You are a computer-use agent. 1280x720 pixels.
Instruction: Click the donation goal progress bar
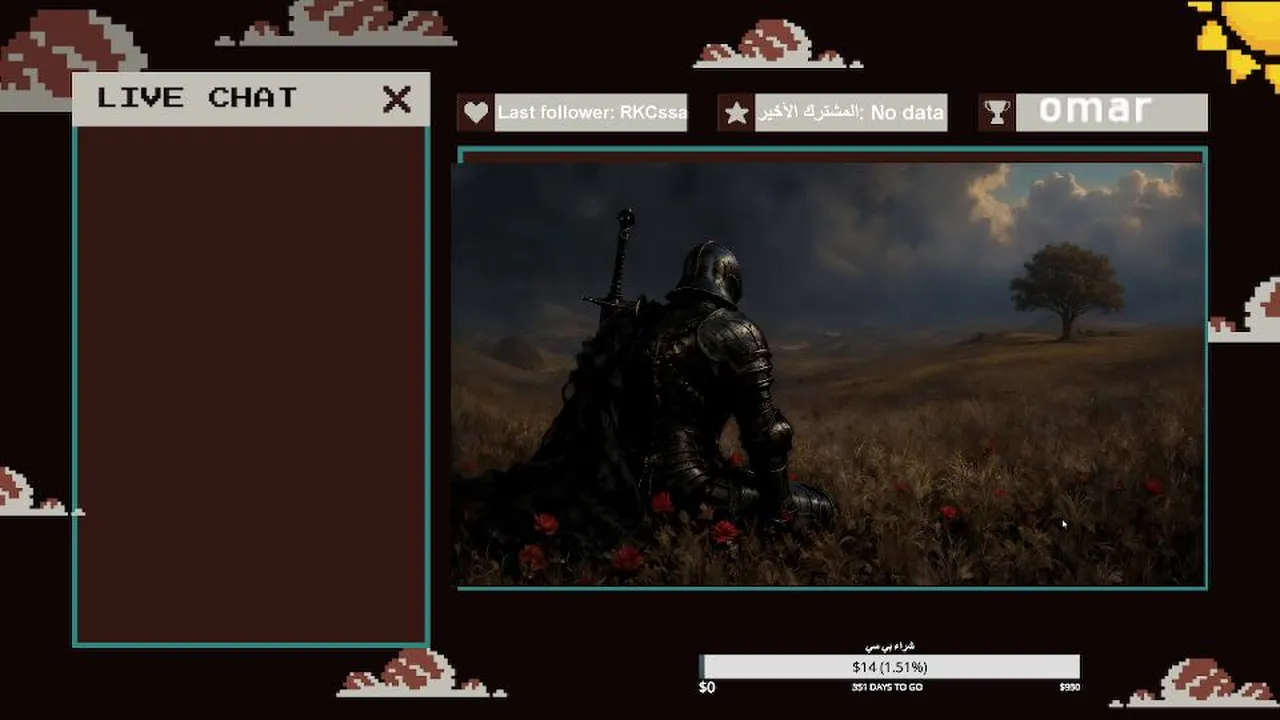(x=890, y=667)
